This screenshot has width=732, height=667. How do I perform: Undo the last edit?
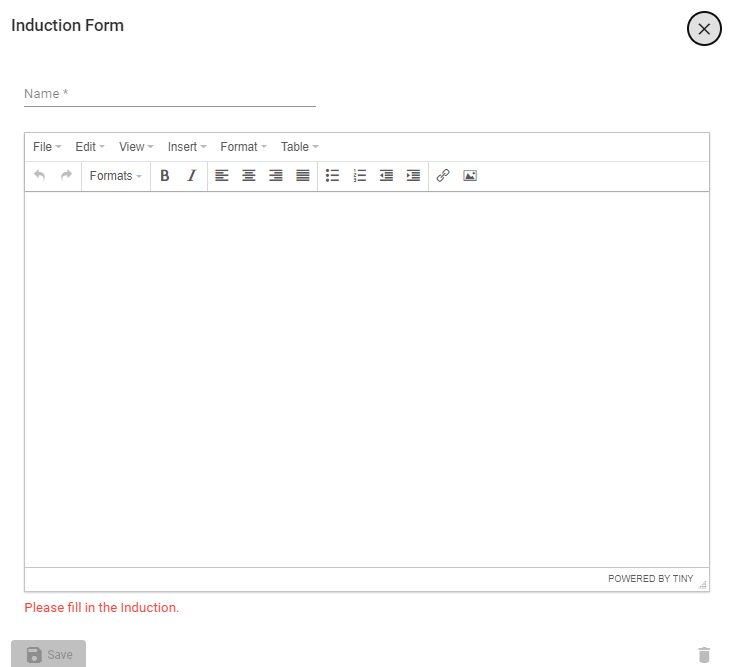tap(40, 176)
